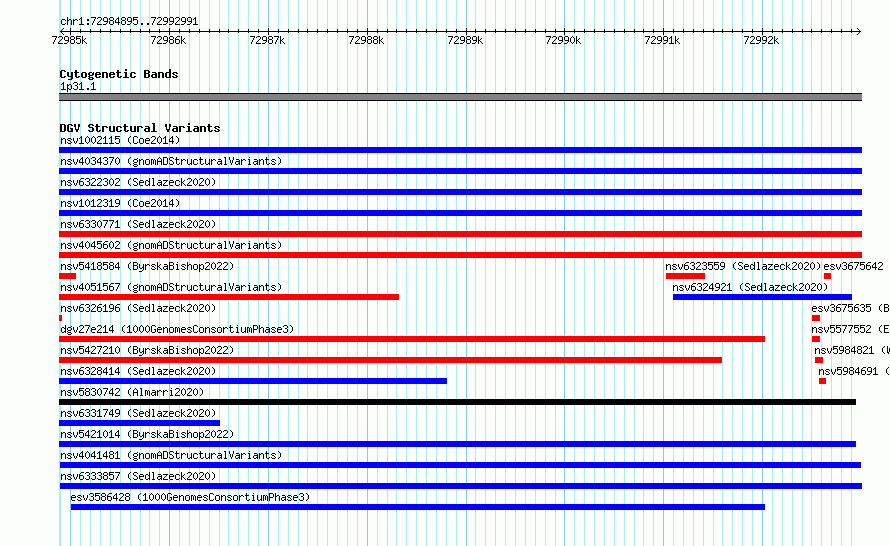Click the blue bar beneath nsv6322302
The height and width of the screenshot is (546, 890).
(460, 192)
